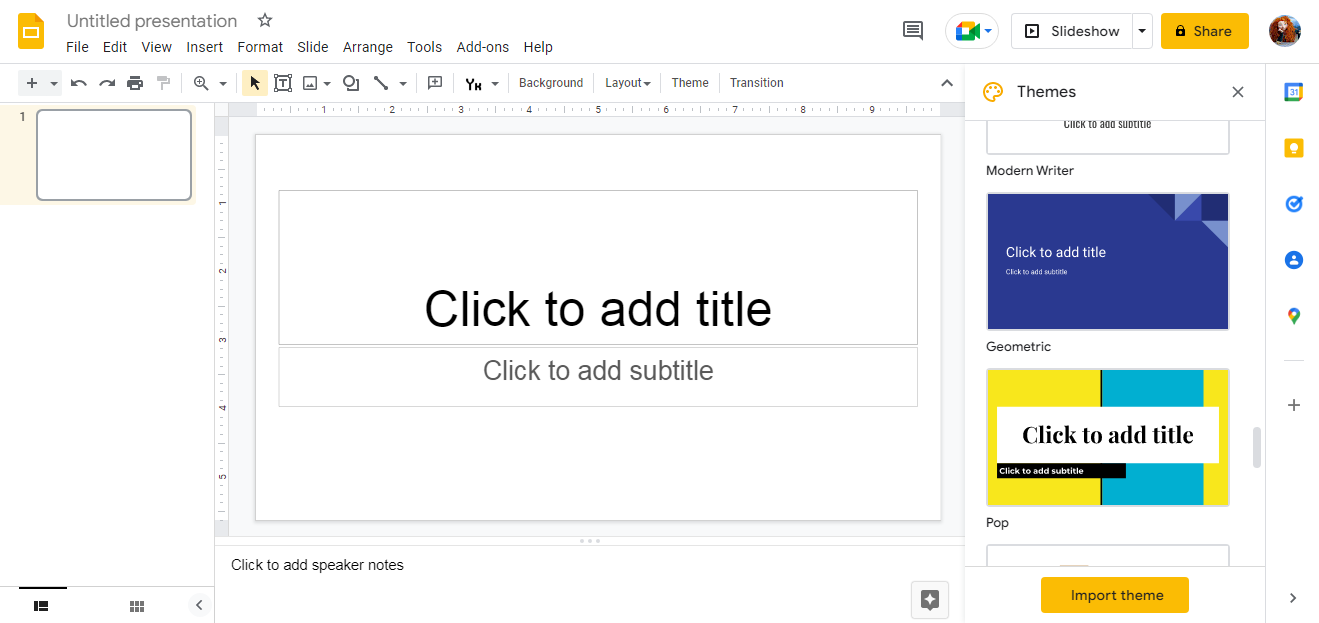Undo the last action
Screen dimensions: 1319x623
(79, 83)
